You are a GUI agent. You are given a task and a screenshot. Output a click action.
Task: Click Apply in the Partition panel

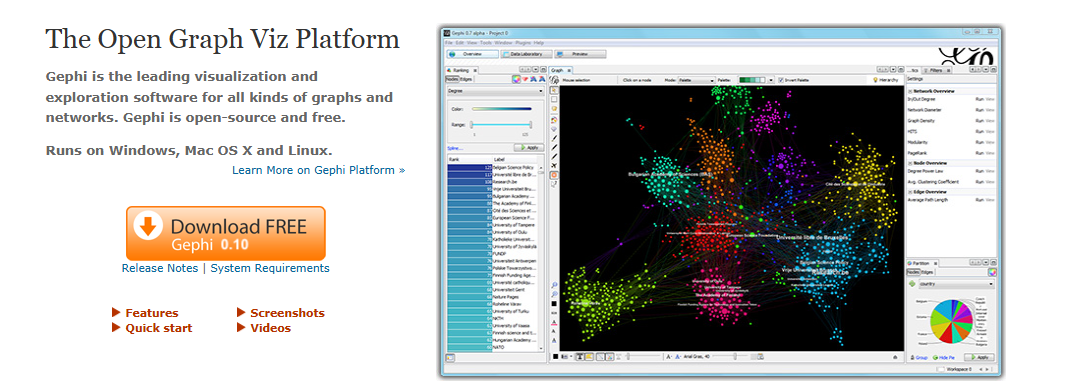coord(979,358)
